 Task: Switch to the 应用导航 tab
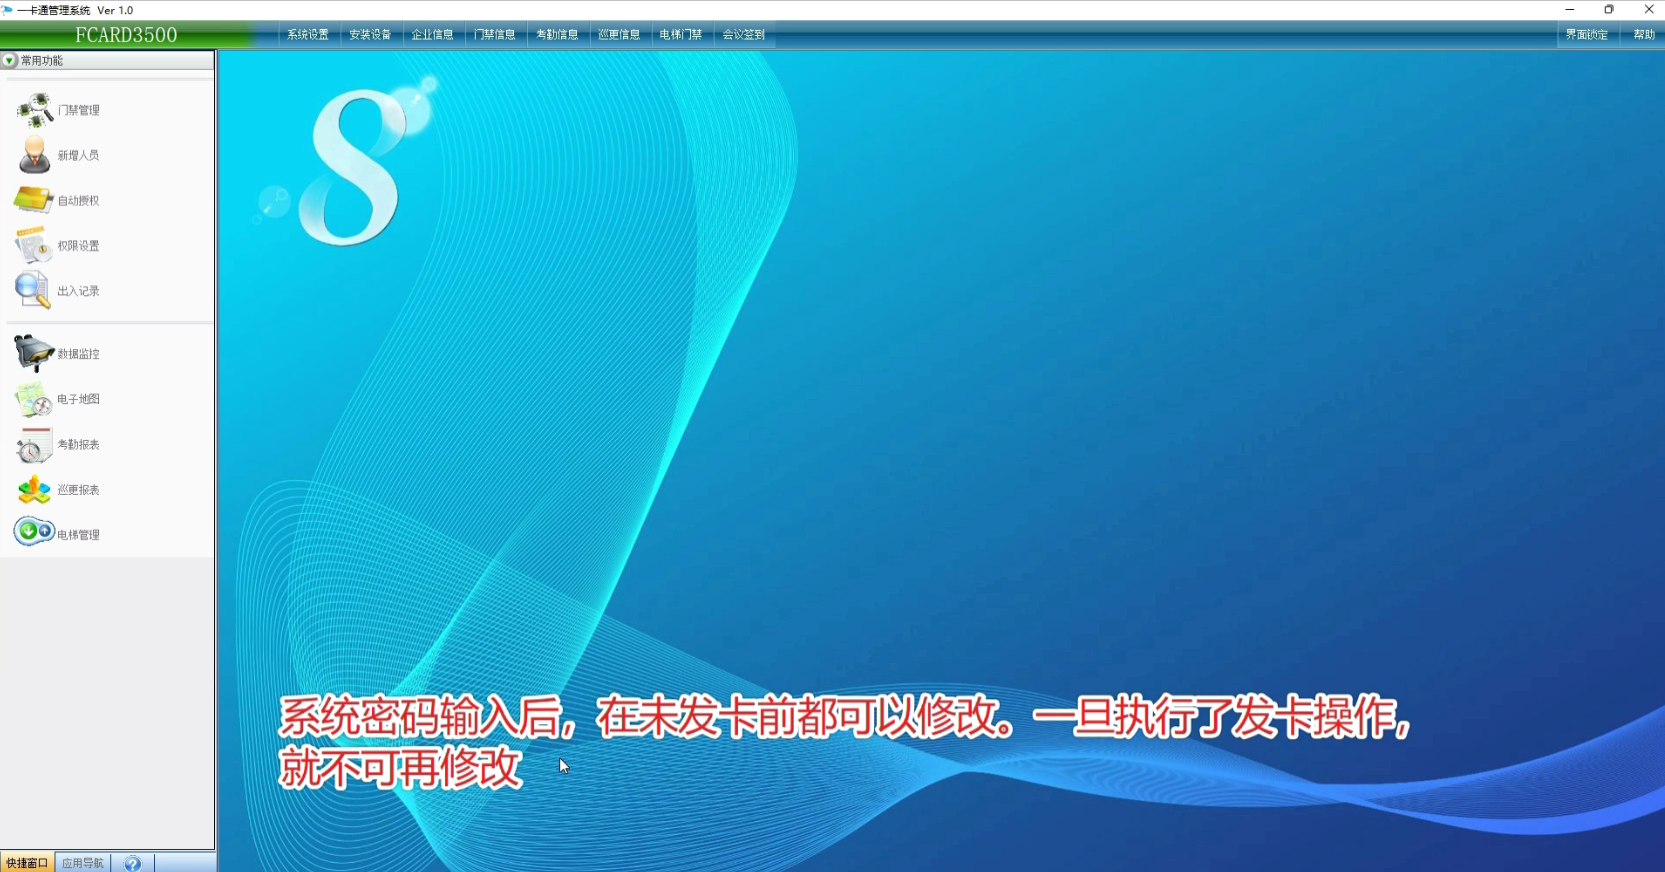click(83, 863)
